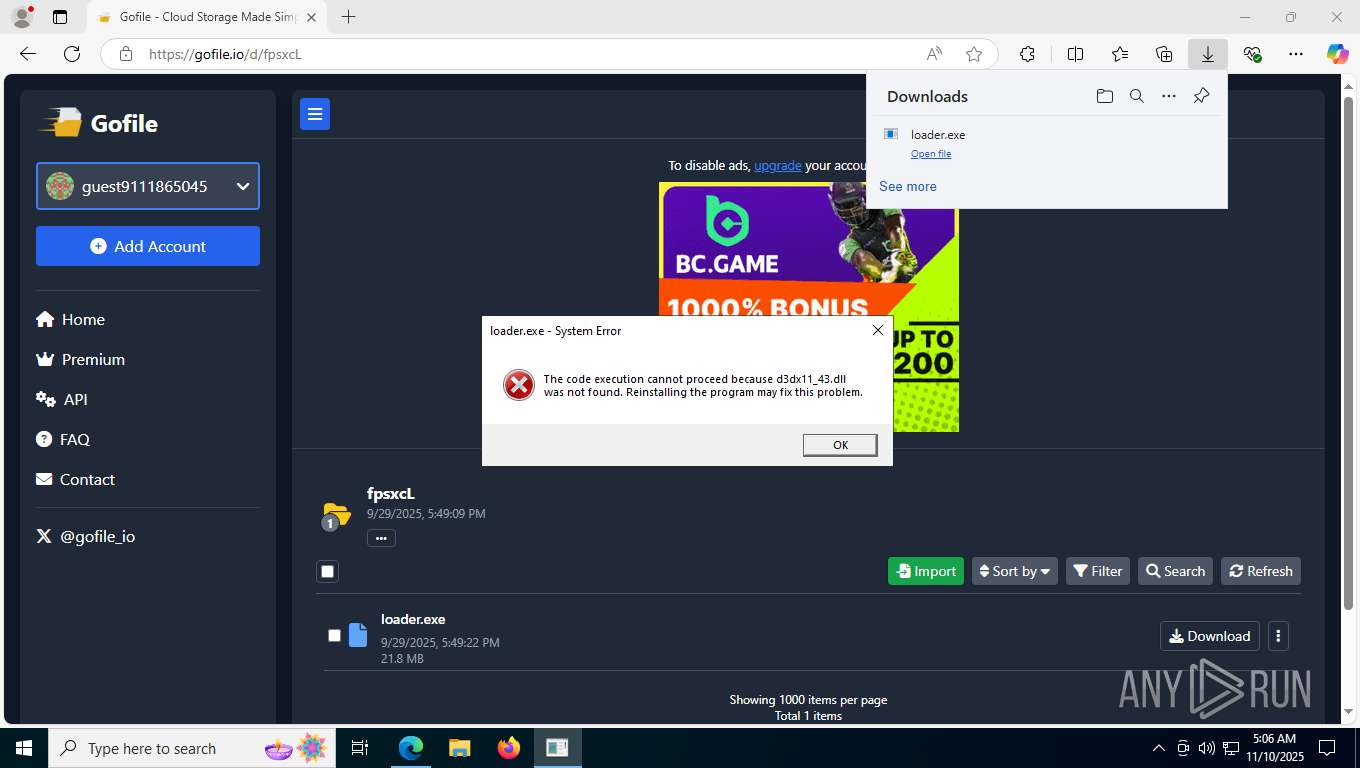Open the Filter button

[x=1098, y=571]
